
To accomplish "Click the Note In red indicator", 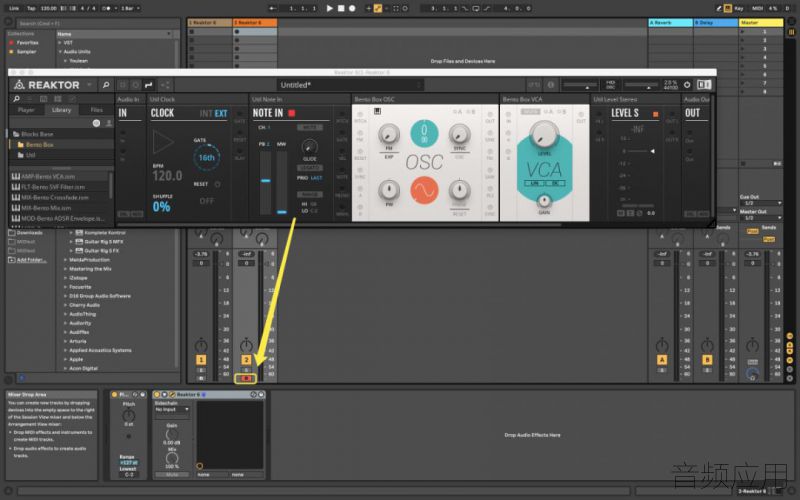I will pyautogui.click(x=292, y=113).
